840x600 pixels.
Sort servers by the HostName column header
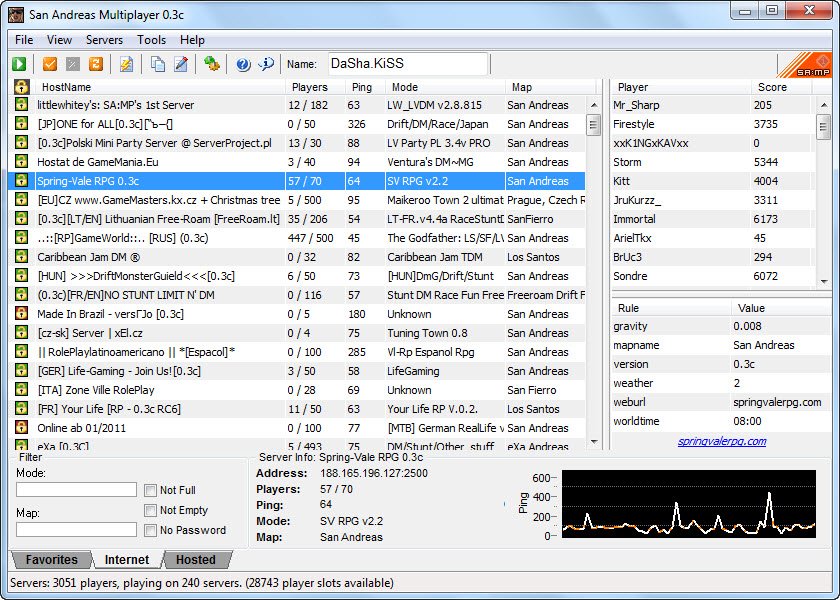[x=160, y=87]
